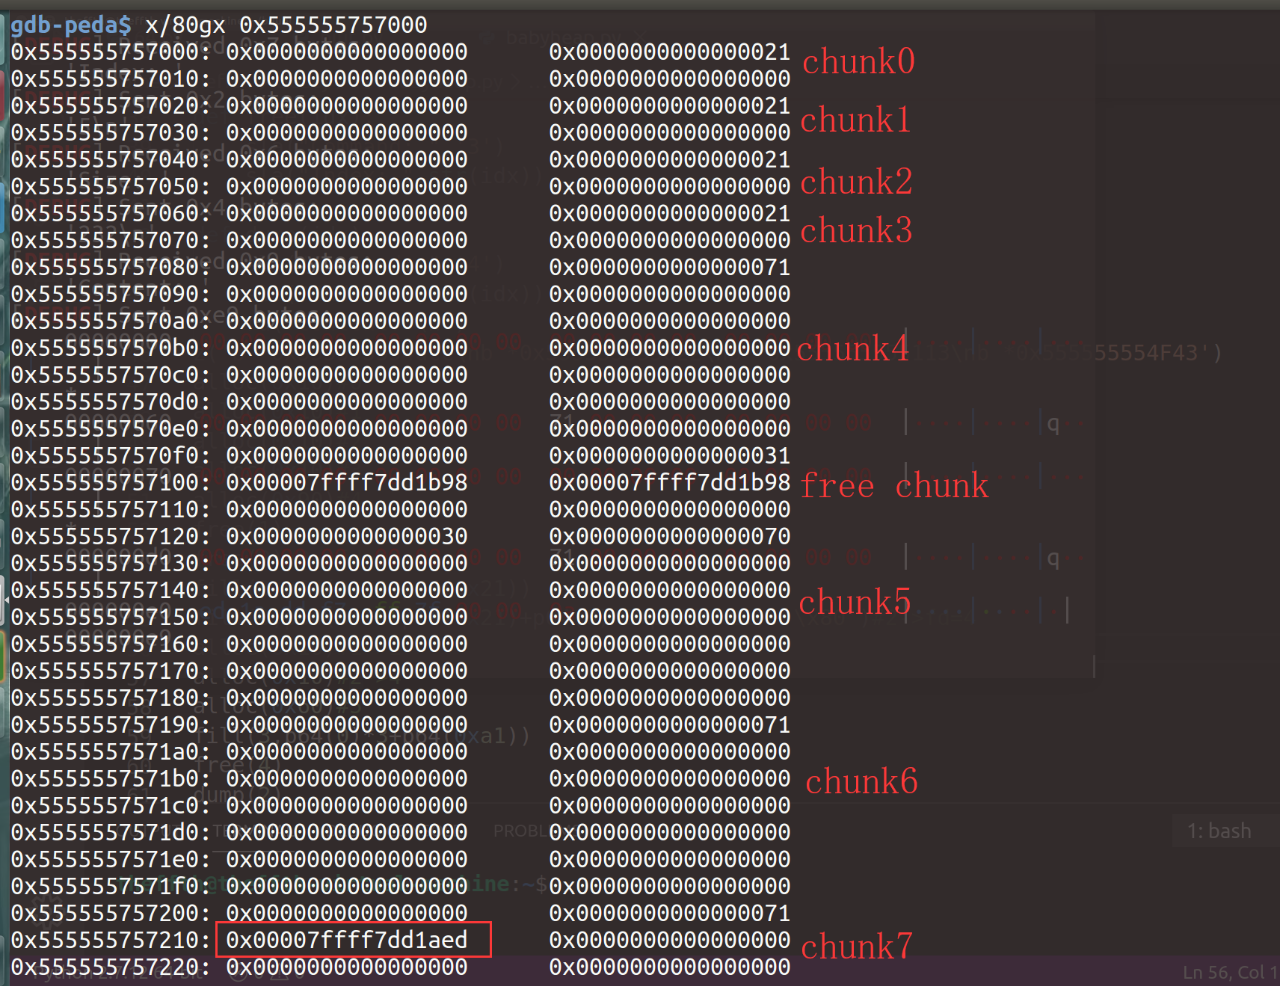Click the red chunk2 annotation label
Screen dimensions: 1280x986
coord(856,182)
